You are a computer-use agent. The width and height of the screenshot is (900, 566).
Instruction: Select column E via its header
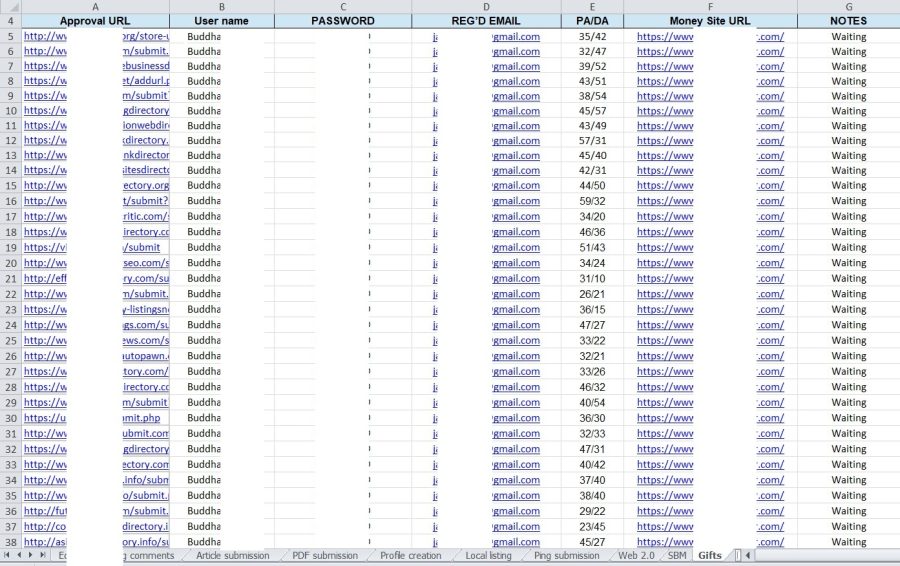592,7
